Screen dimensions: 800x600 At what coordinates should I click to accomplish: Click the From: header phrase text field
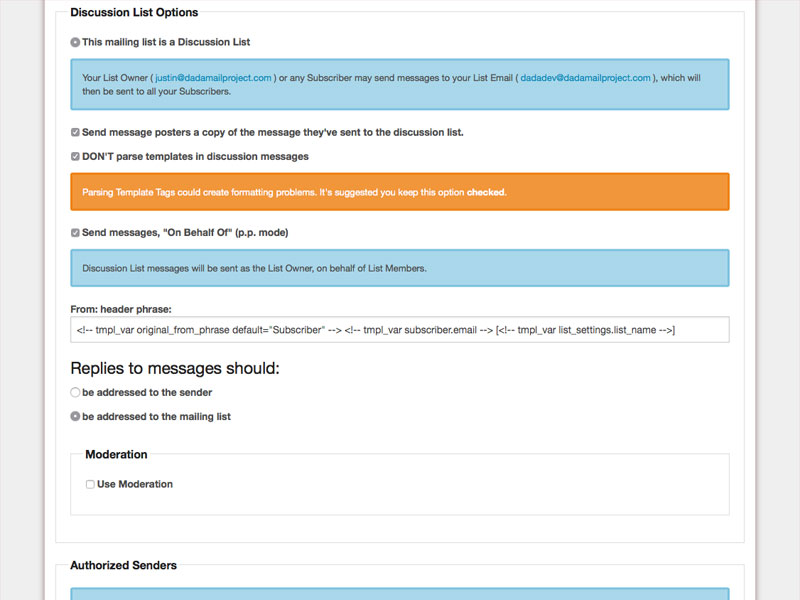click(400, 330)
